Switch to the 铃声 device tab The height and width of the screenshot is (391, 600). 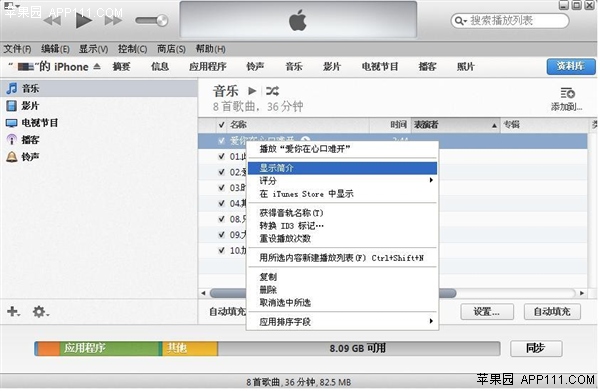point(255,67)
